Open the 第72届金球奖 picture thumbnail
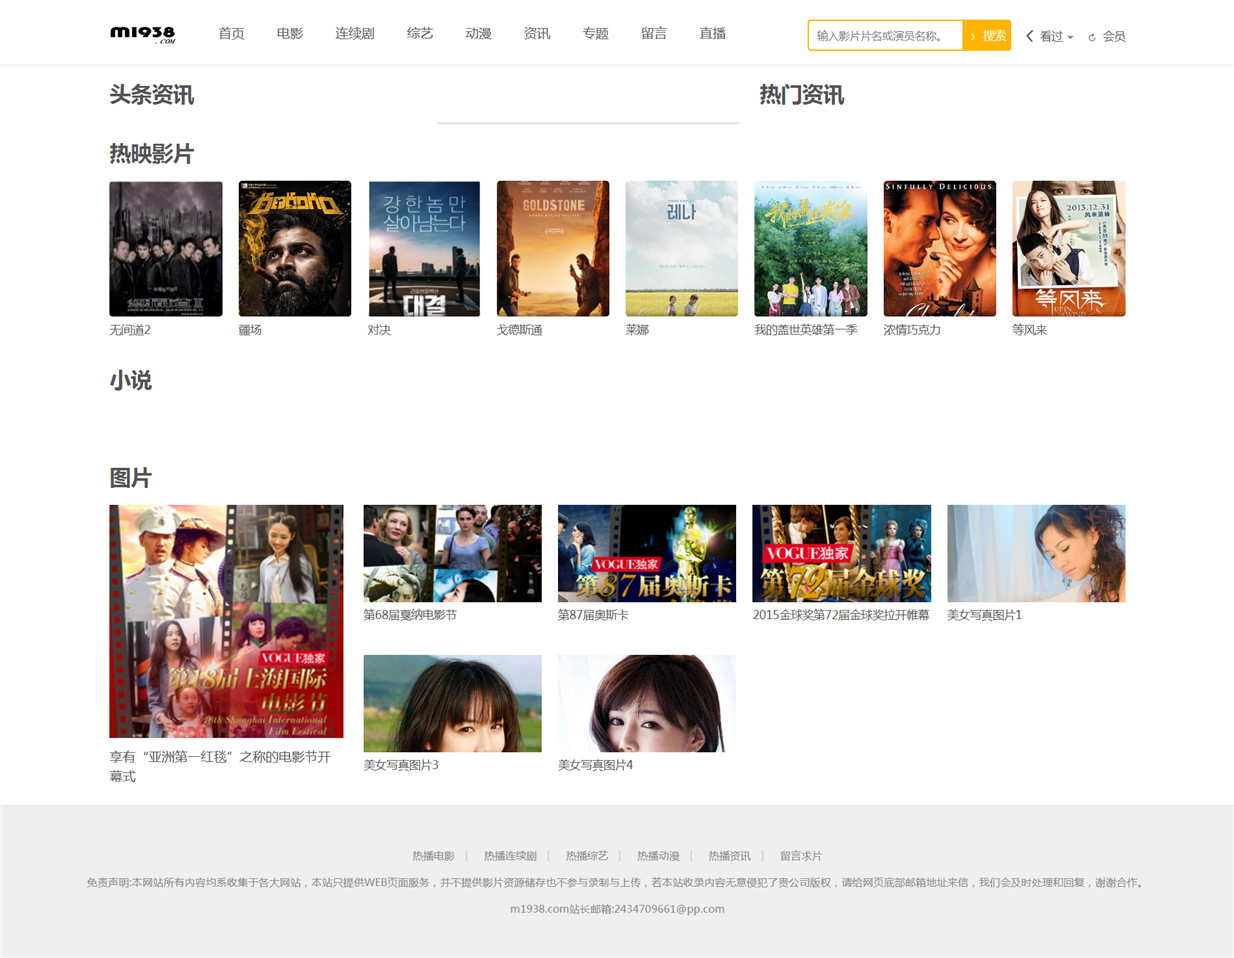The image size is (1234, 958). (842, 553)
